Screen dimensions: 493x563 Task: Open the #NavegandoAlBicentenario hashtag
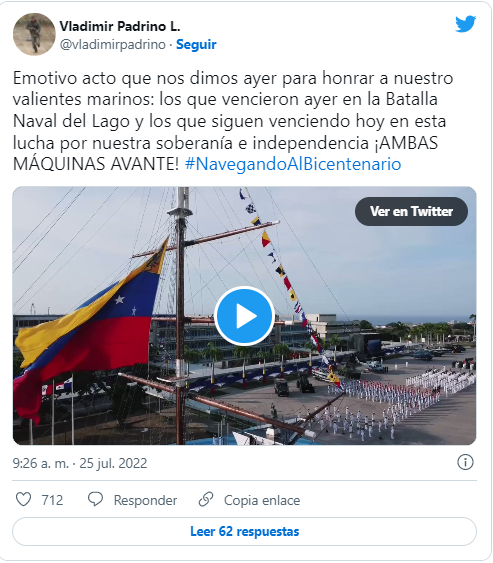pyautogui.click(x=293, y=164)
